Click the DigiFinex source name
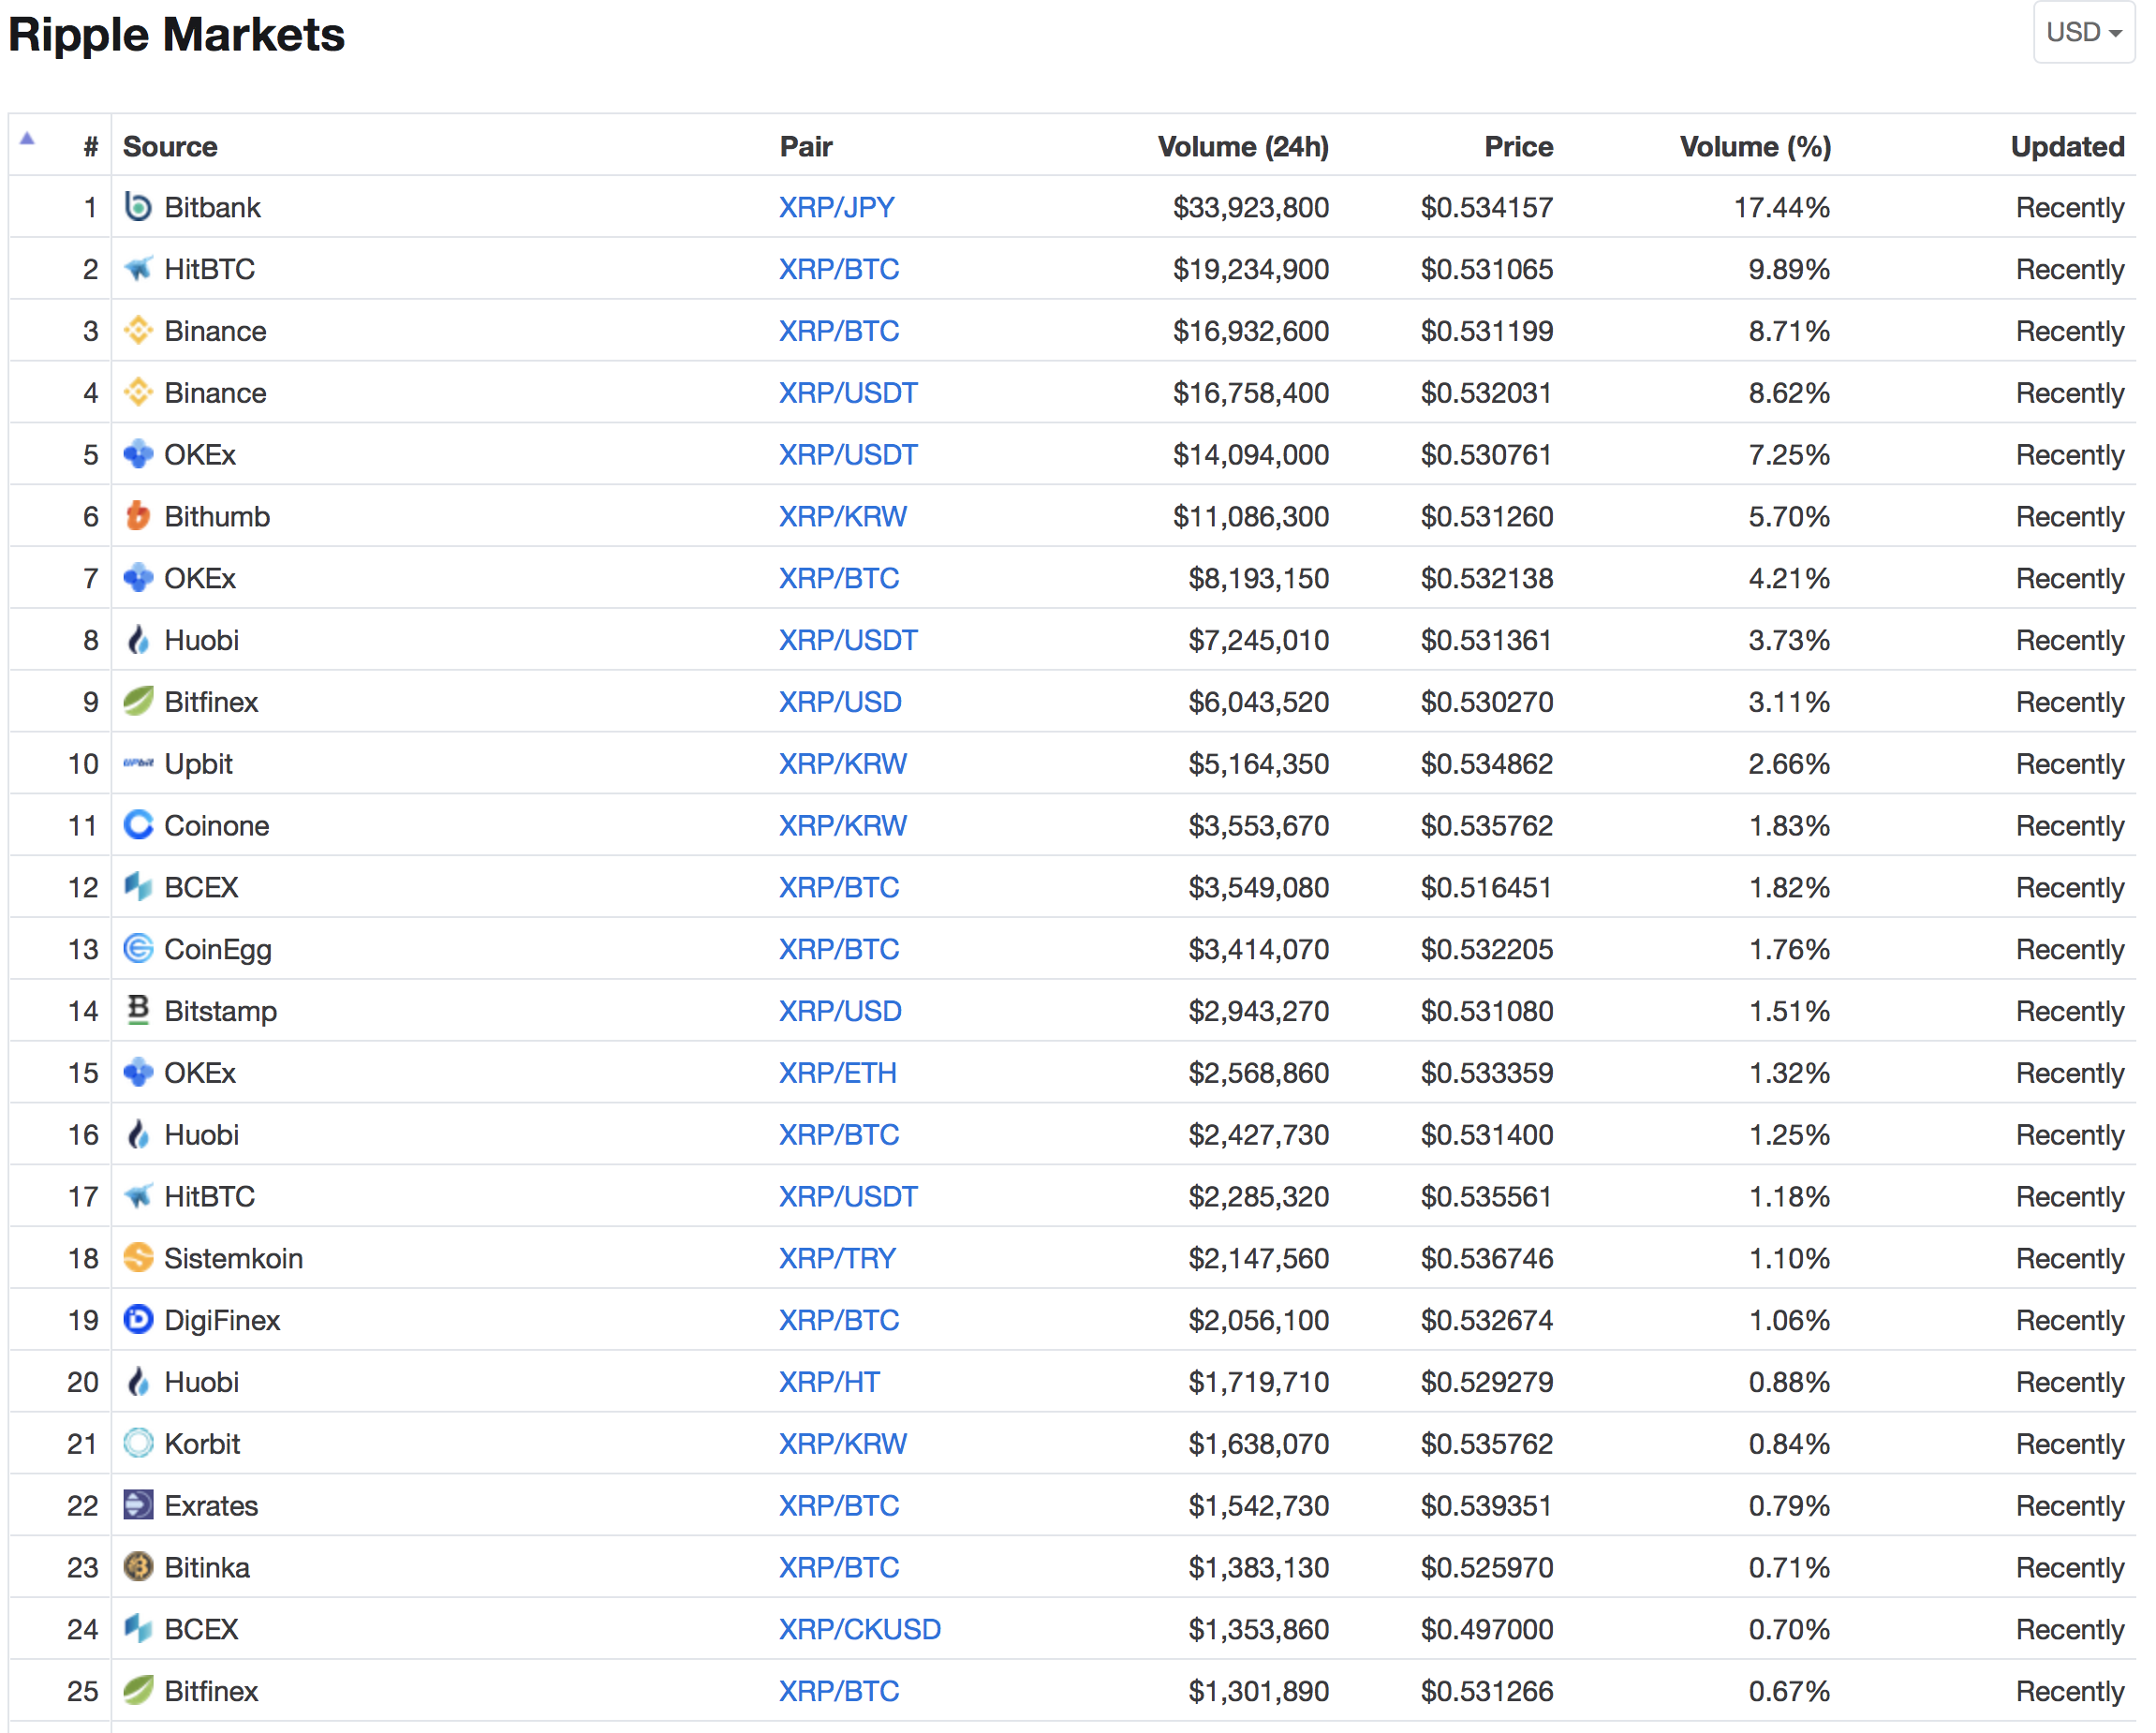2156x1733 pixels. [x=222, y=1320]
